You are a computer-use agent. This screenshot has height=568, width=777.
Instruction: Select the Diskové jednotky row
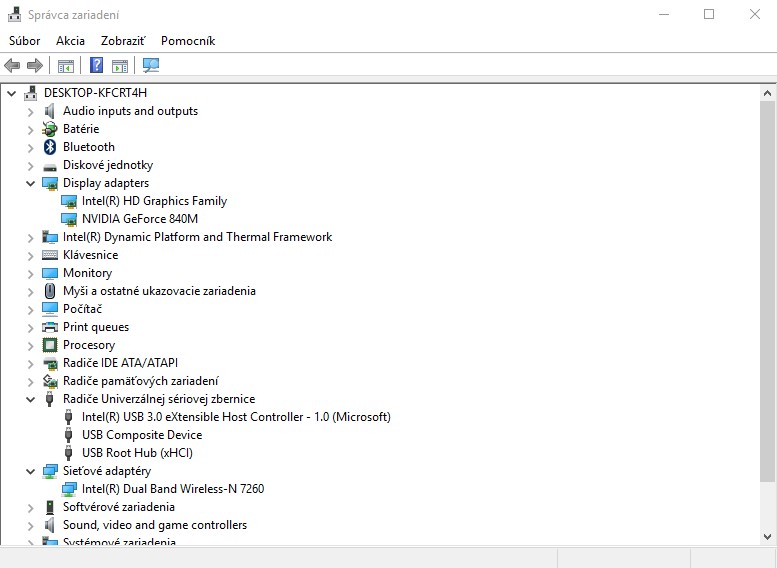(108, 165)
